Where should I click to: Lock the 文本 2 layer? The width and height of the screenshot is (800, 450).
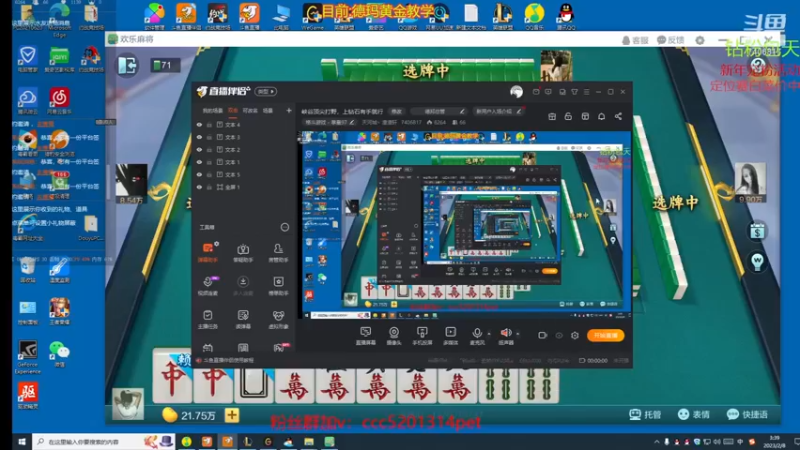[209, 149]
